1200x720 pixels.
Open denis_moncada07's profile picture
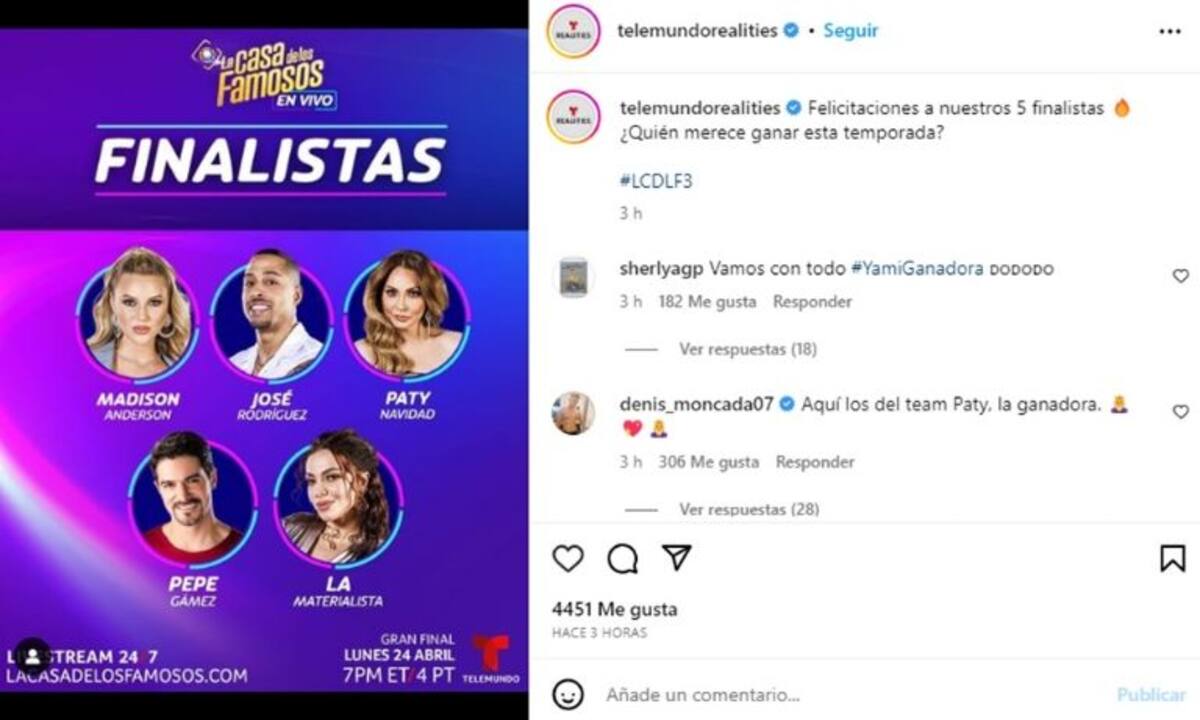coord(573,413)
